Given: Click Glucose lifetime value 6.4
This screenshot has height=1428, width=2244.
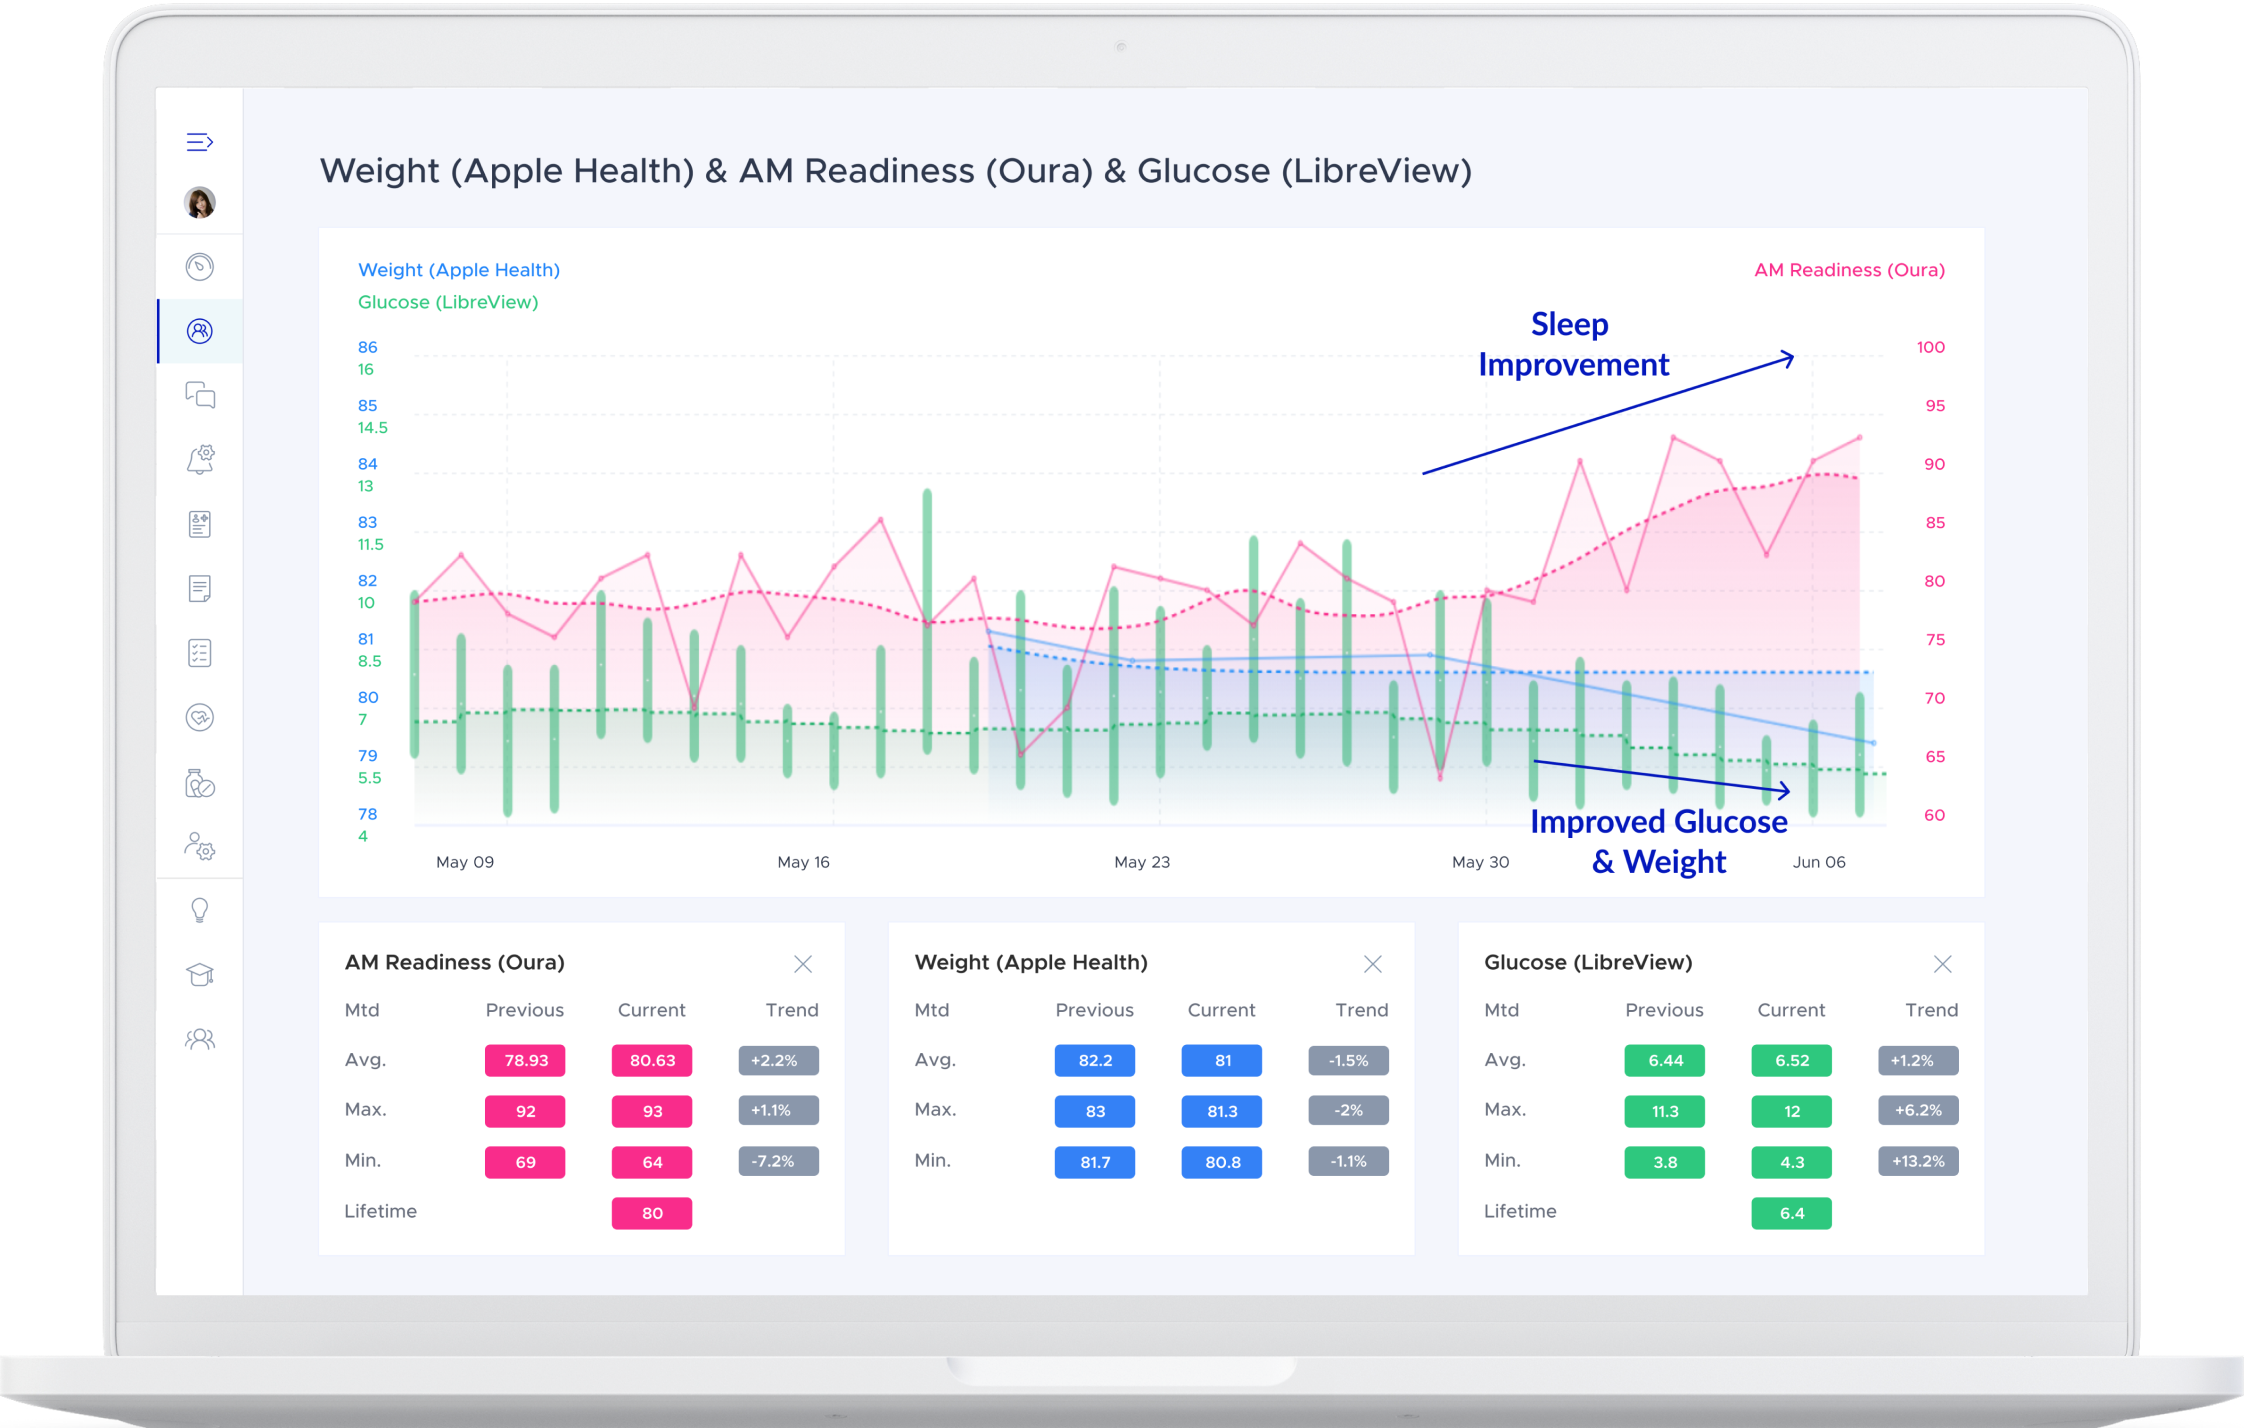Looking at the screenshot, I should [x=1792, y=1213].
